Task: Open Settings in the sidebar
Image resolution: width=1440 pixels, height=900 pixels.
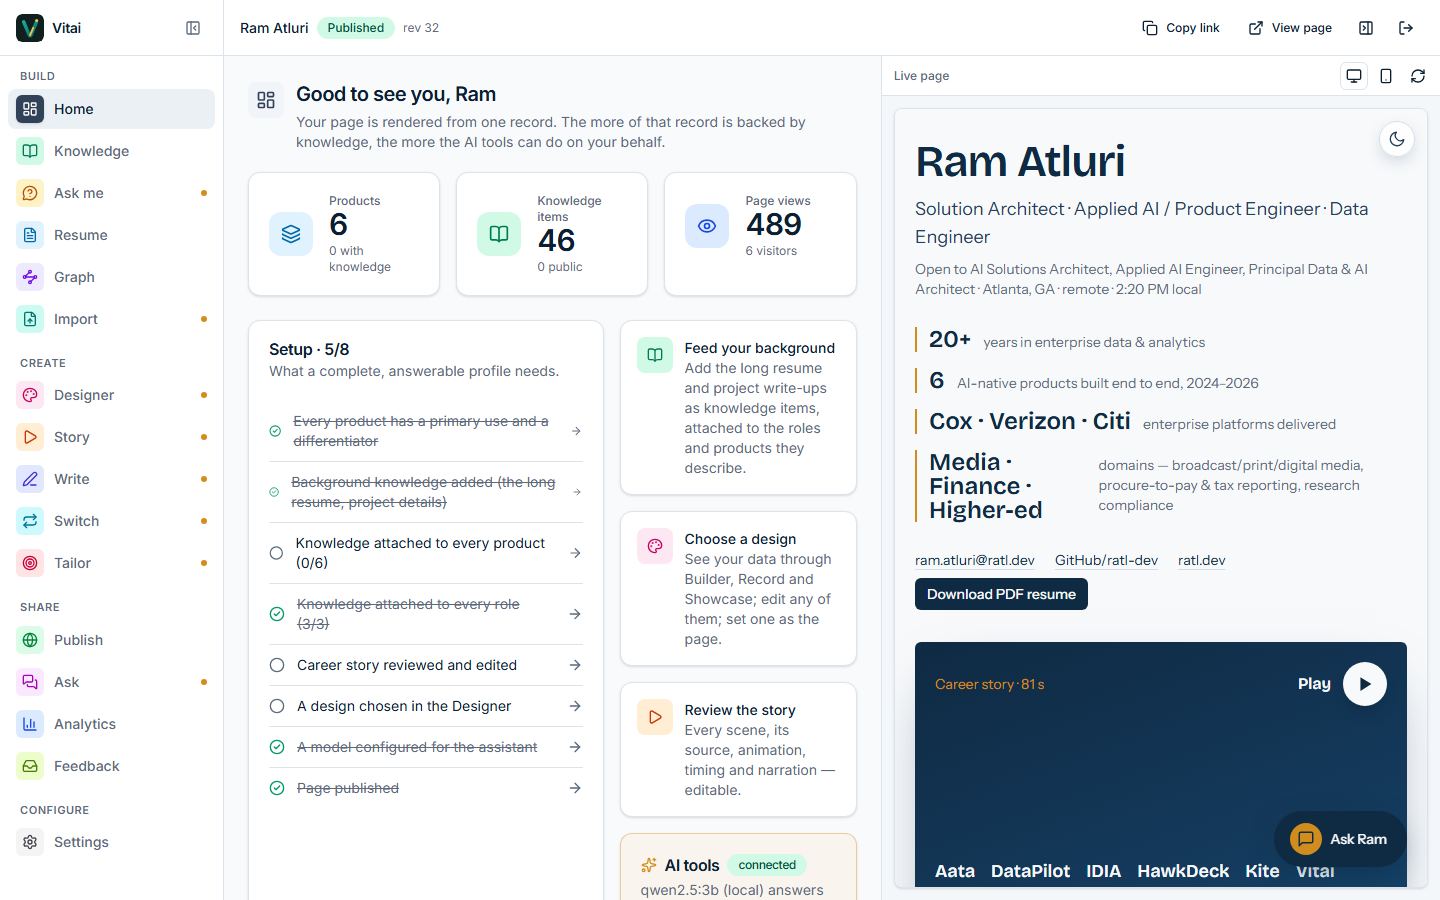Action: pos(111,842)
